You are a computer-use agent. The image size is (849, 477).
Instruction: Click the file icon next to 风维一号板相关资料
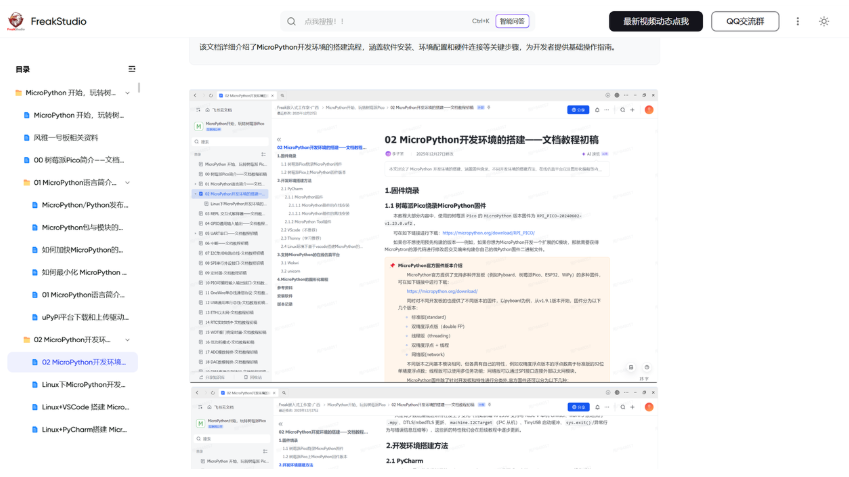[x=27, y=138]
